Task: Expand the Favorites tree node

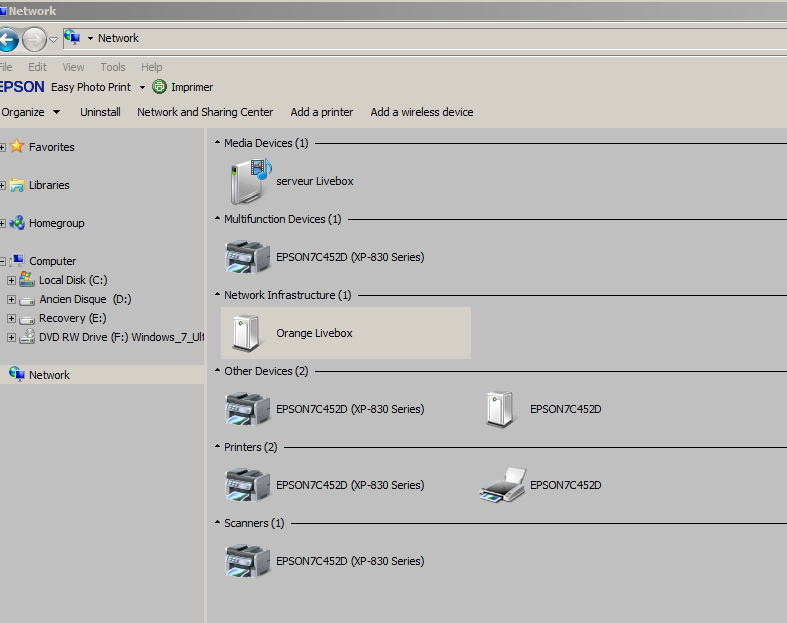Action: click(x=3, y=147)
